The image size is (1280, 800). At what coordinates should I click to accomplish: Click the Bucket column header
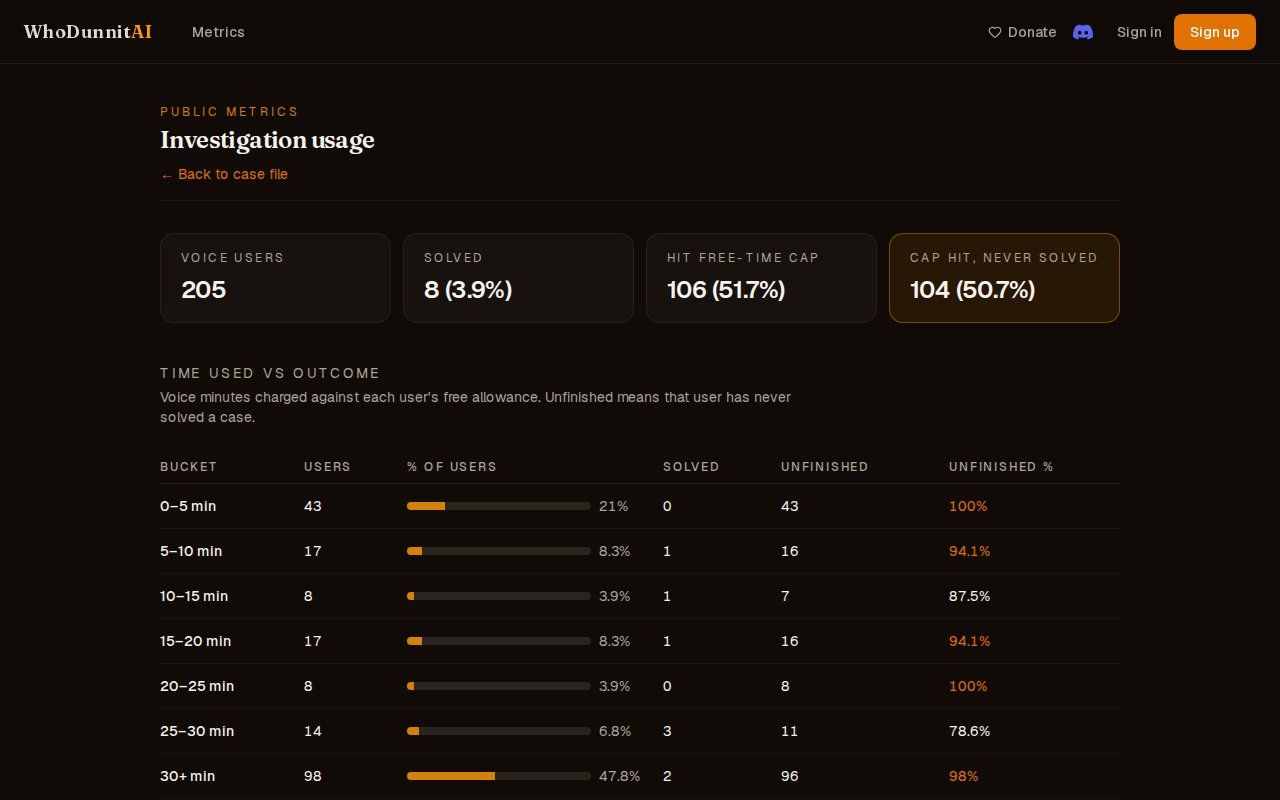(188, 467)
